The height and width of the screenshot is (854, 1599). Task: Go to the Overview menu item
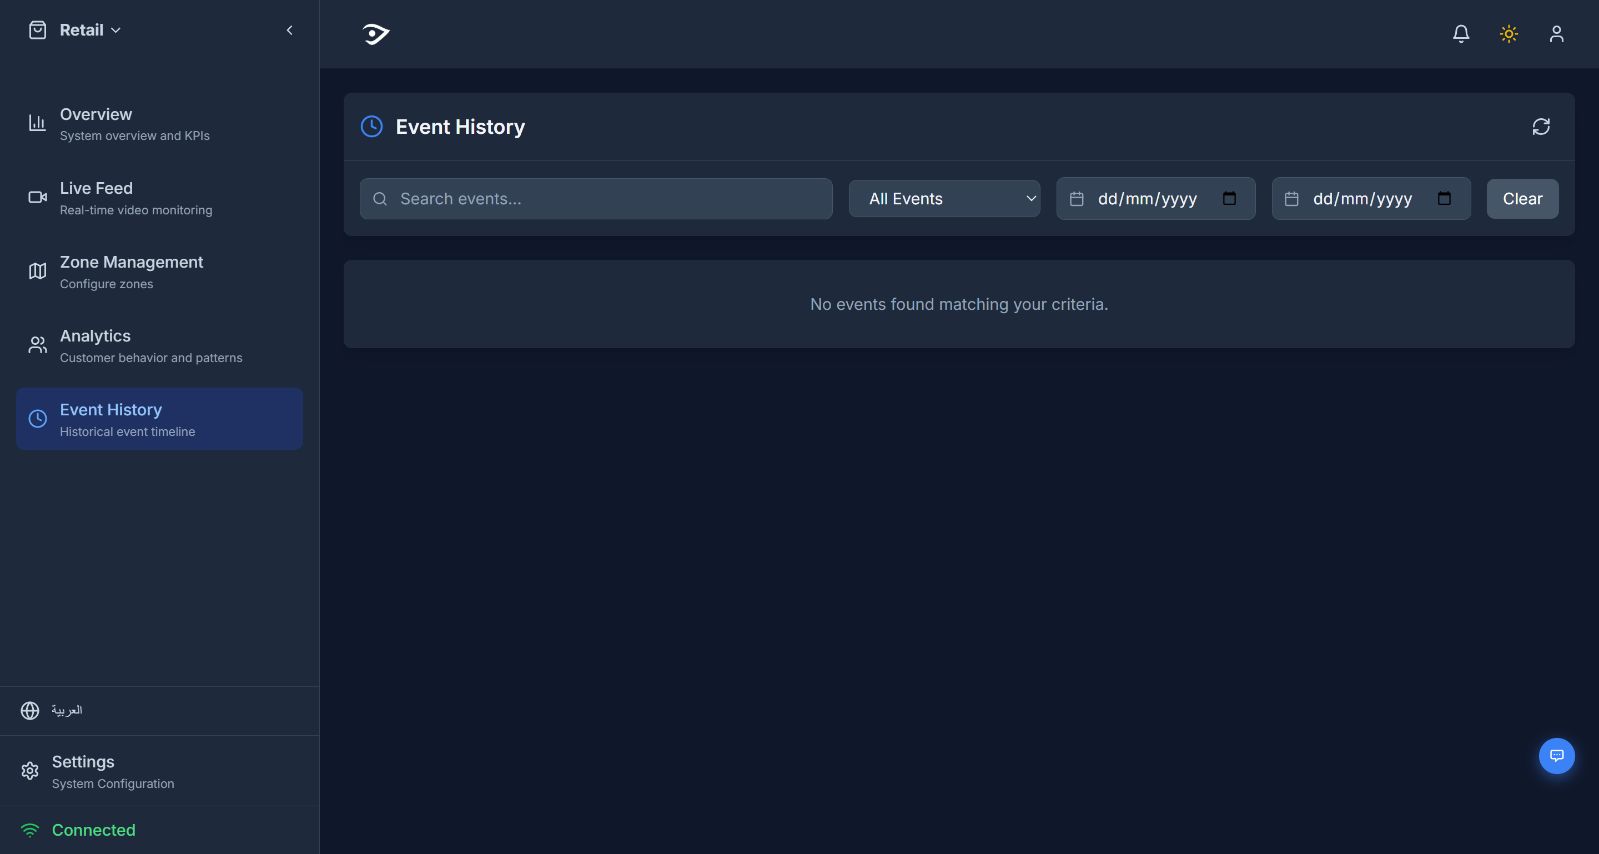[159, 123]
